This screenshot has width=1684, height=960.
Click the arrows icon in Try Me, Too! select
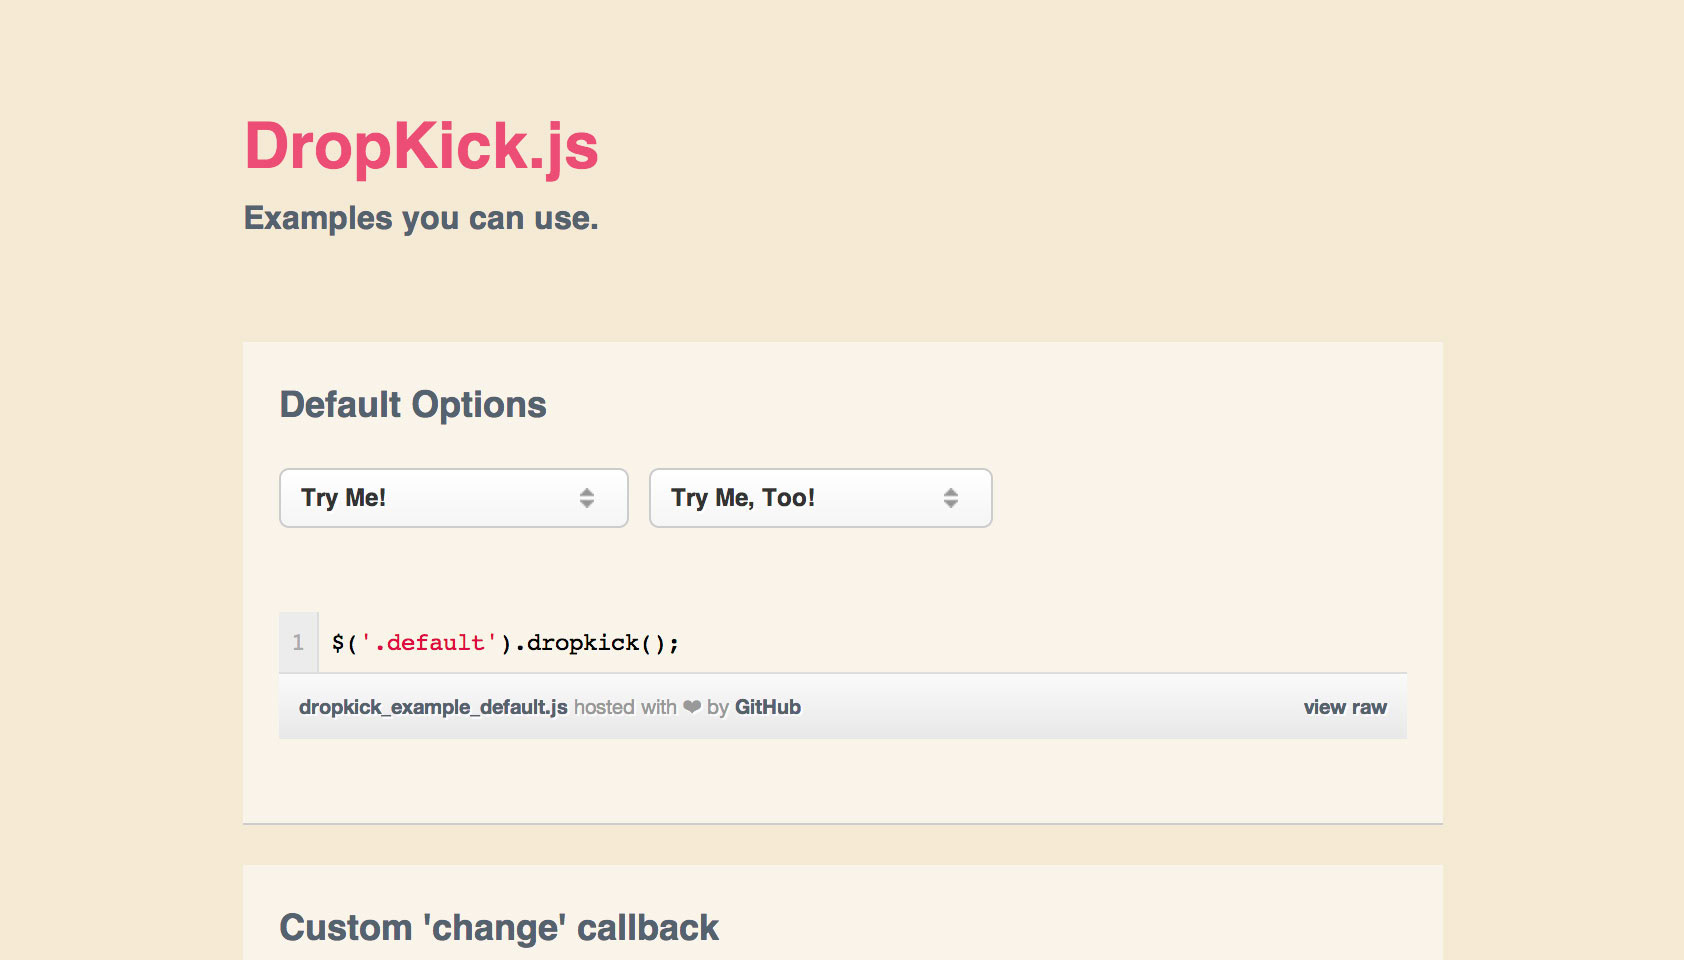coord(951,498)
